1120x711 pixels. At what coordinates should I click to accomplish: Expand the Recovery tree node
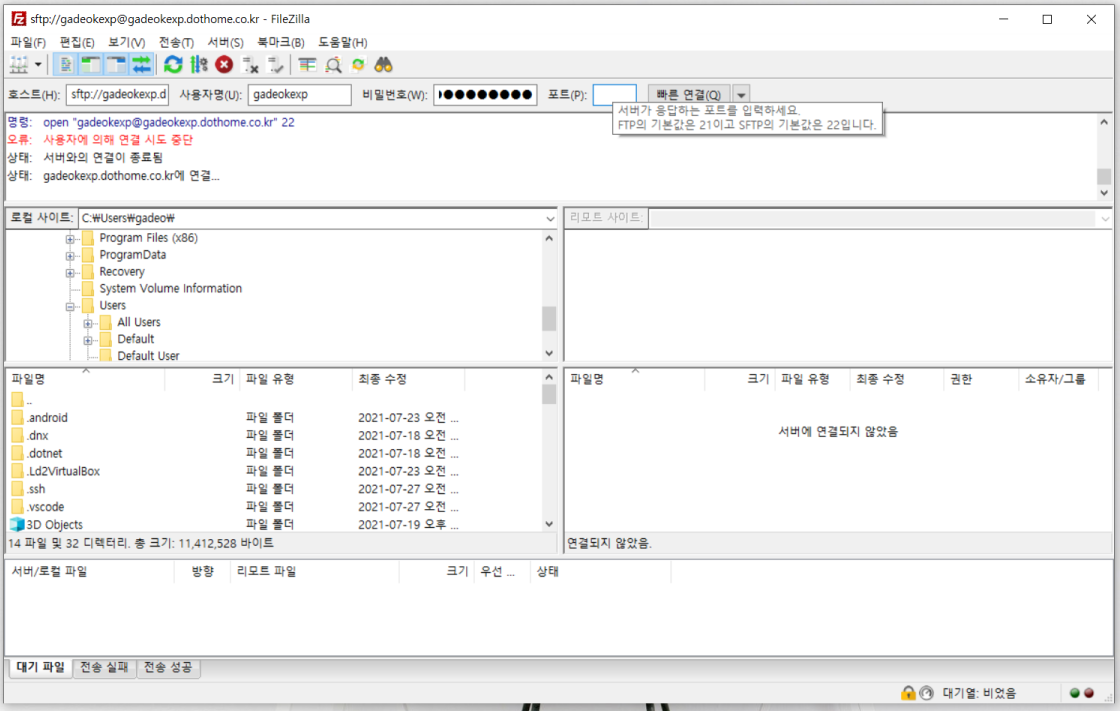tap(70, 272)
